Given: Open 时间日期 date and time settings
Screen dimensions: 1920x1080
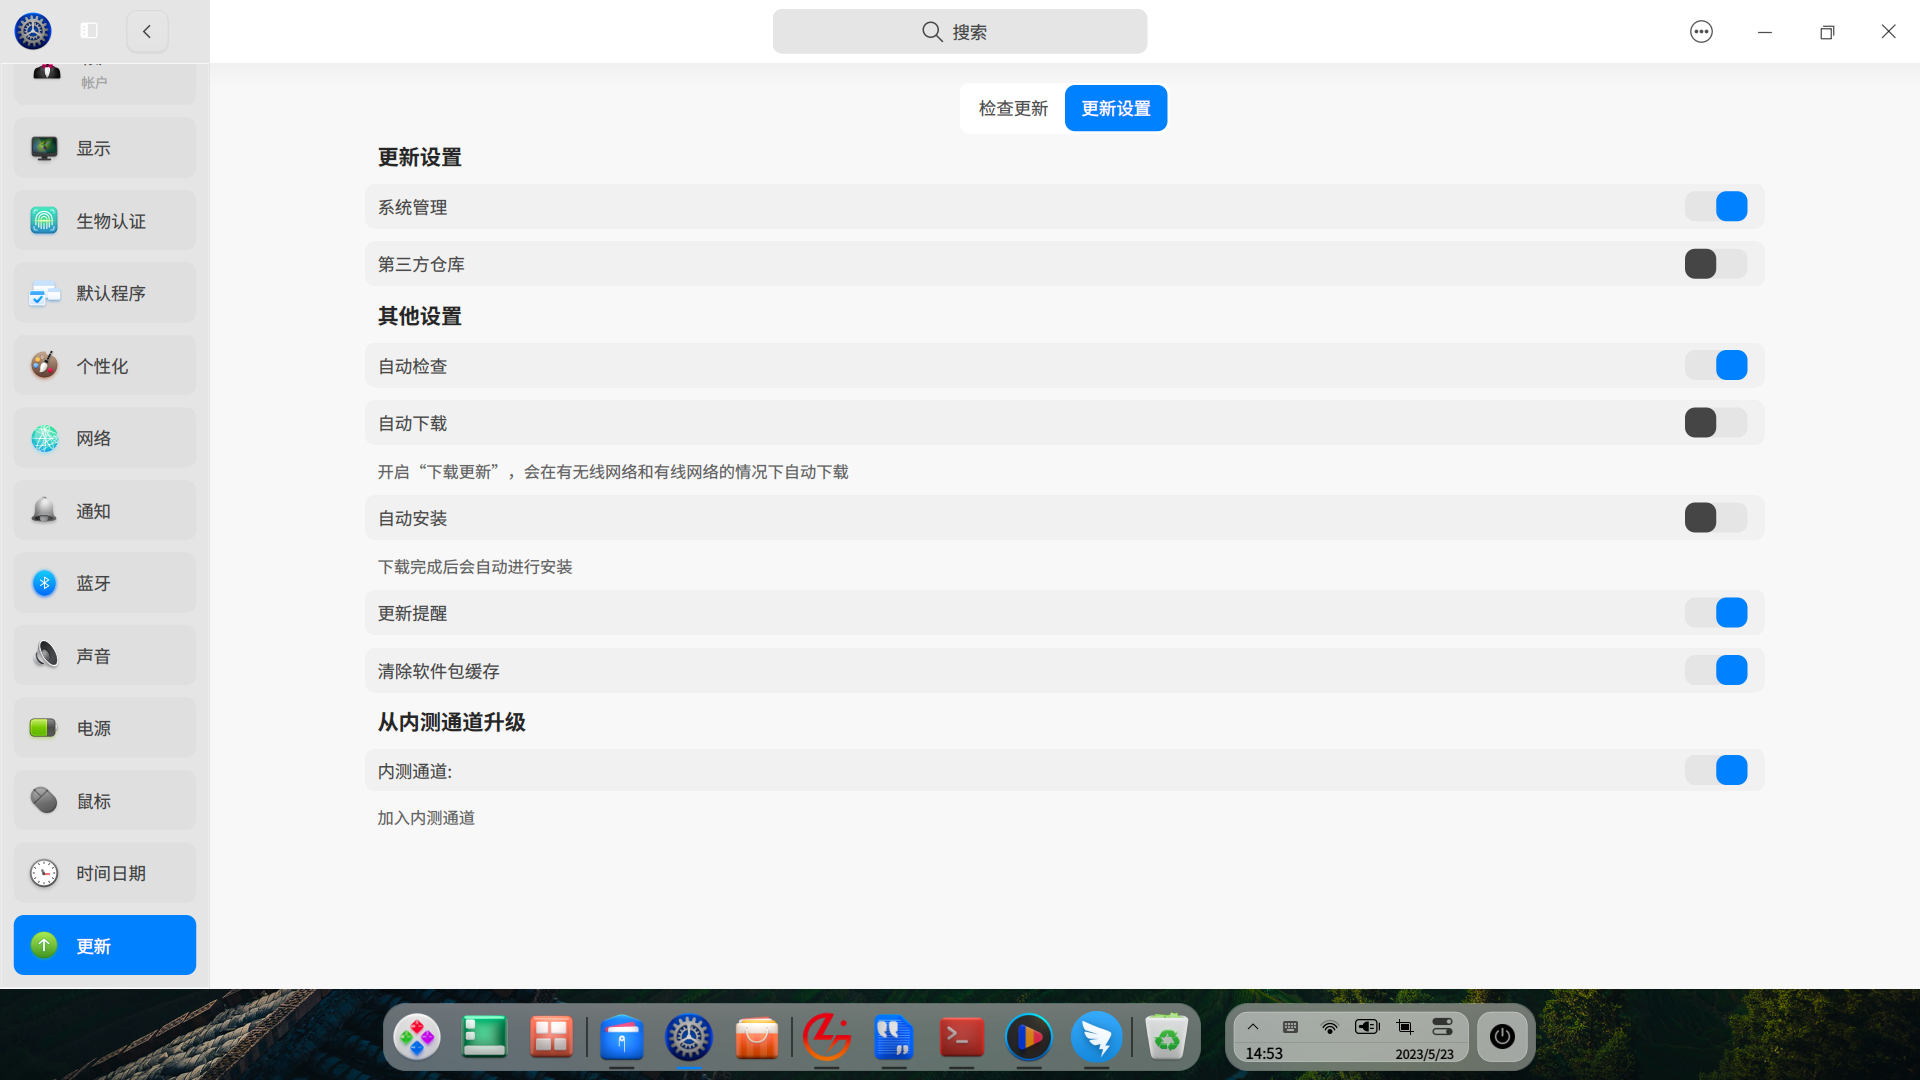Looking at the screenshot, I should (x=104, y=873).
